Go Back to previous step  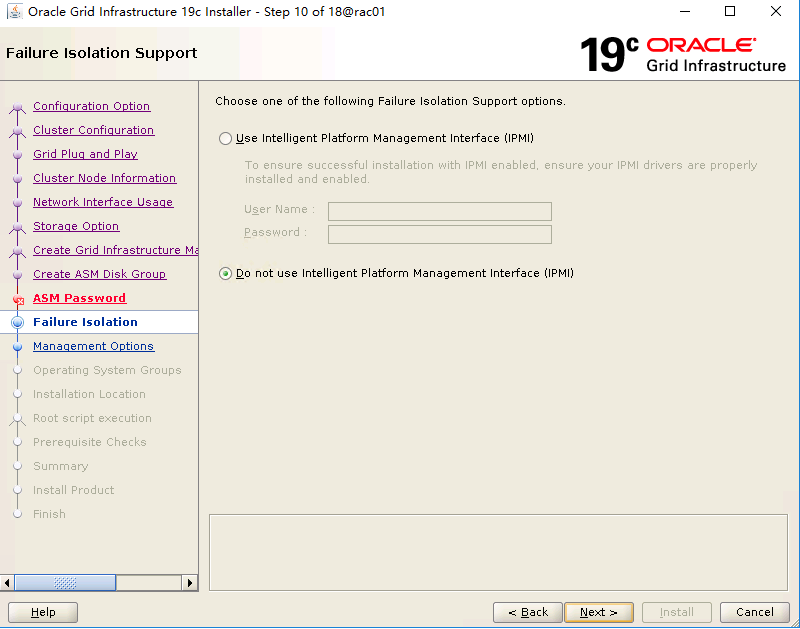[x=528, y=612]
